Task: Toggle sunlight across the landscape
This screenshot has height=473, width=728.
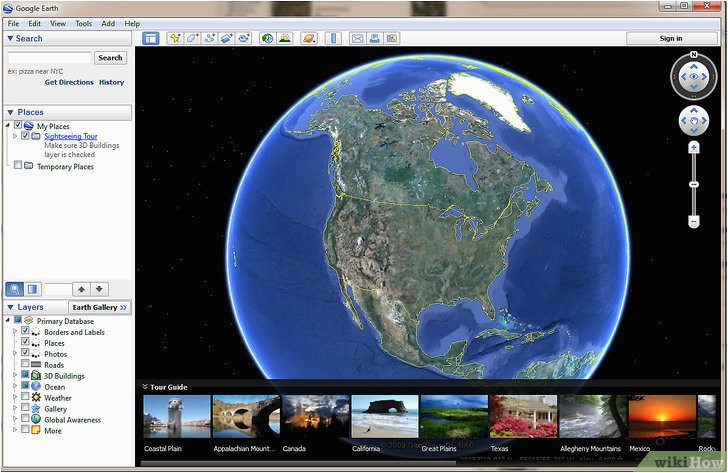Action: pyautogui.click(x=285, y=39)
